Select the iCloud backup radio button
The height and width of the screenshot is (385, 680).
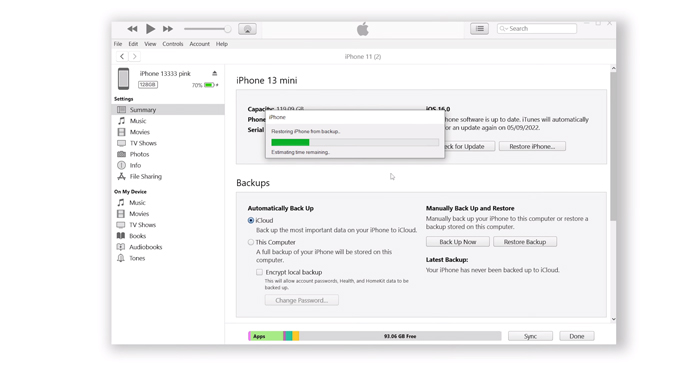(x=251, y=220)
